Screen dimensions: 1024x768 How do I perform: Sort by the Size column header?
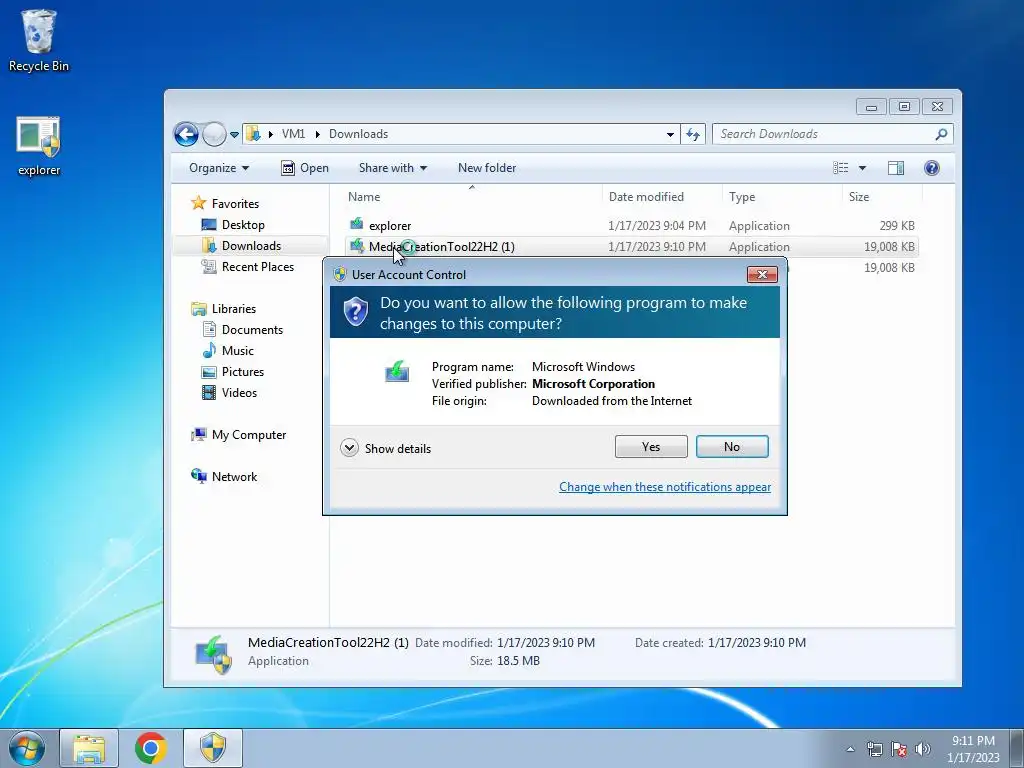tap(882, 197)
